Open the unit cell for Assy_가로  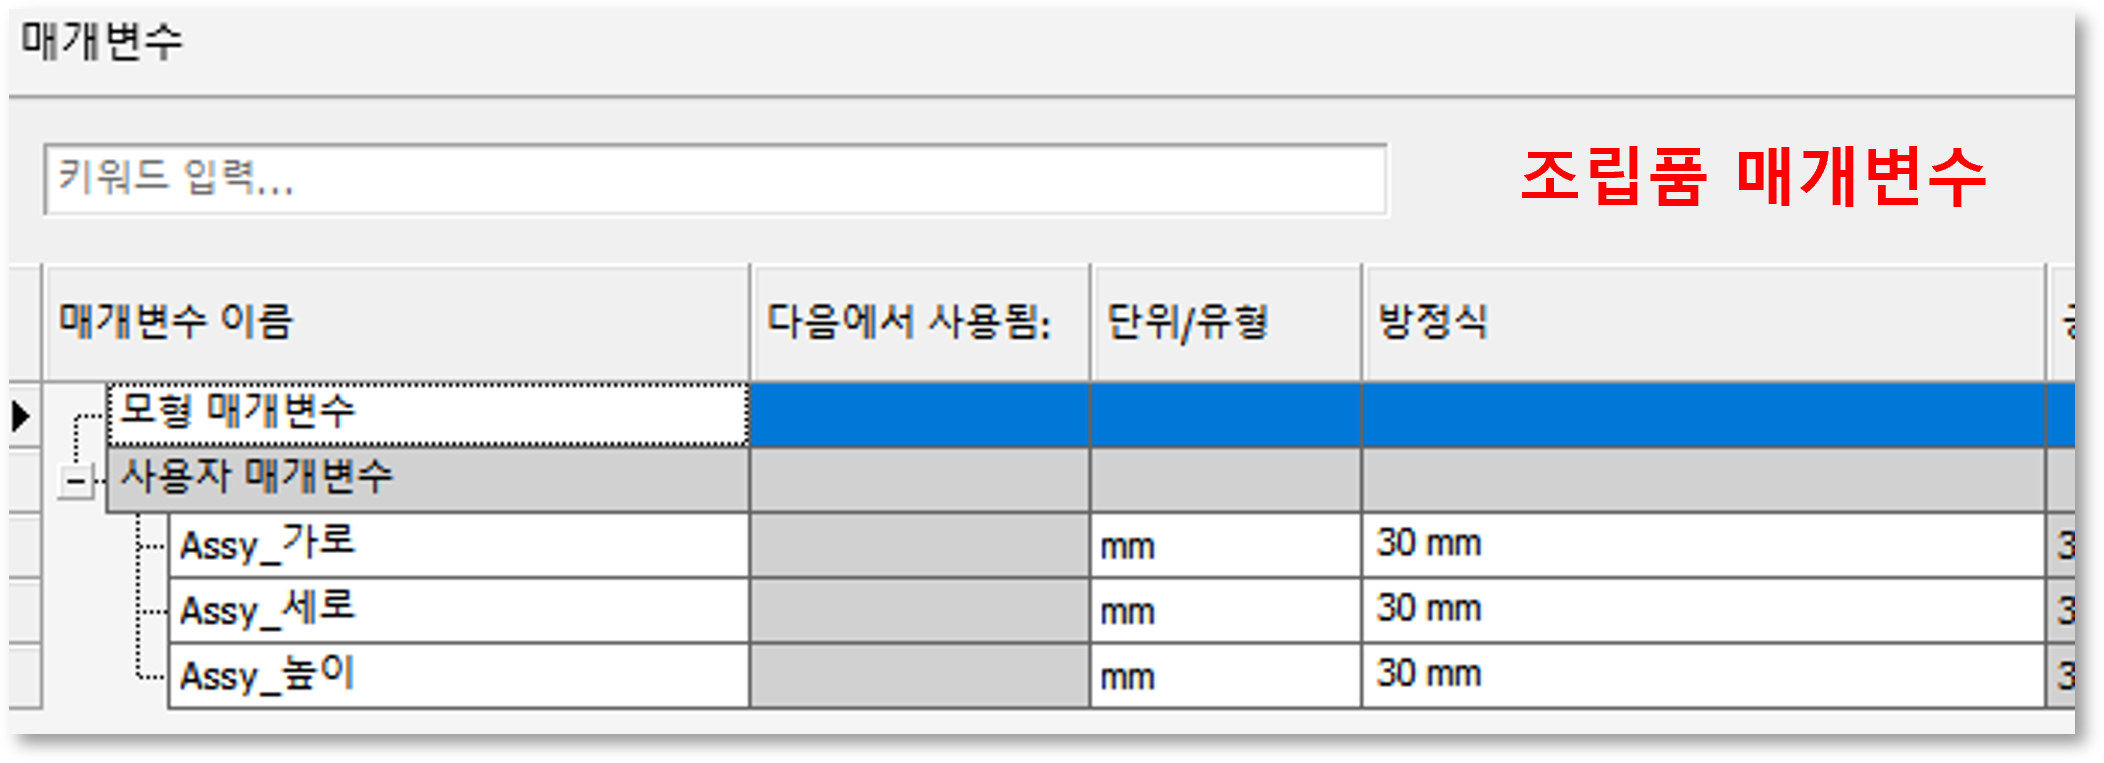click(x=1225, y=546)
